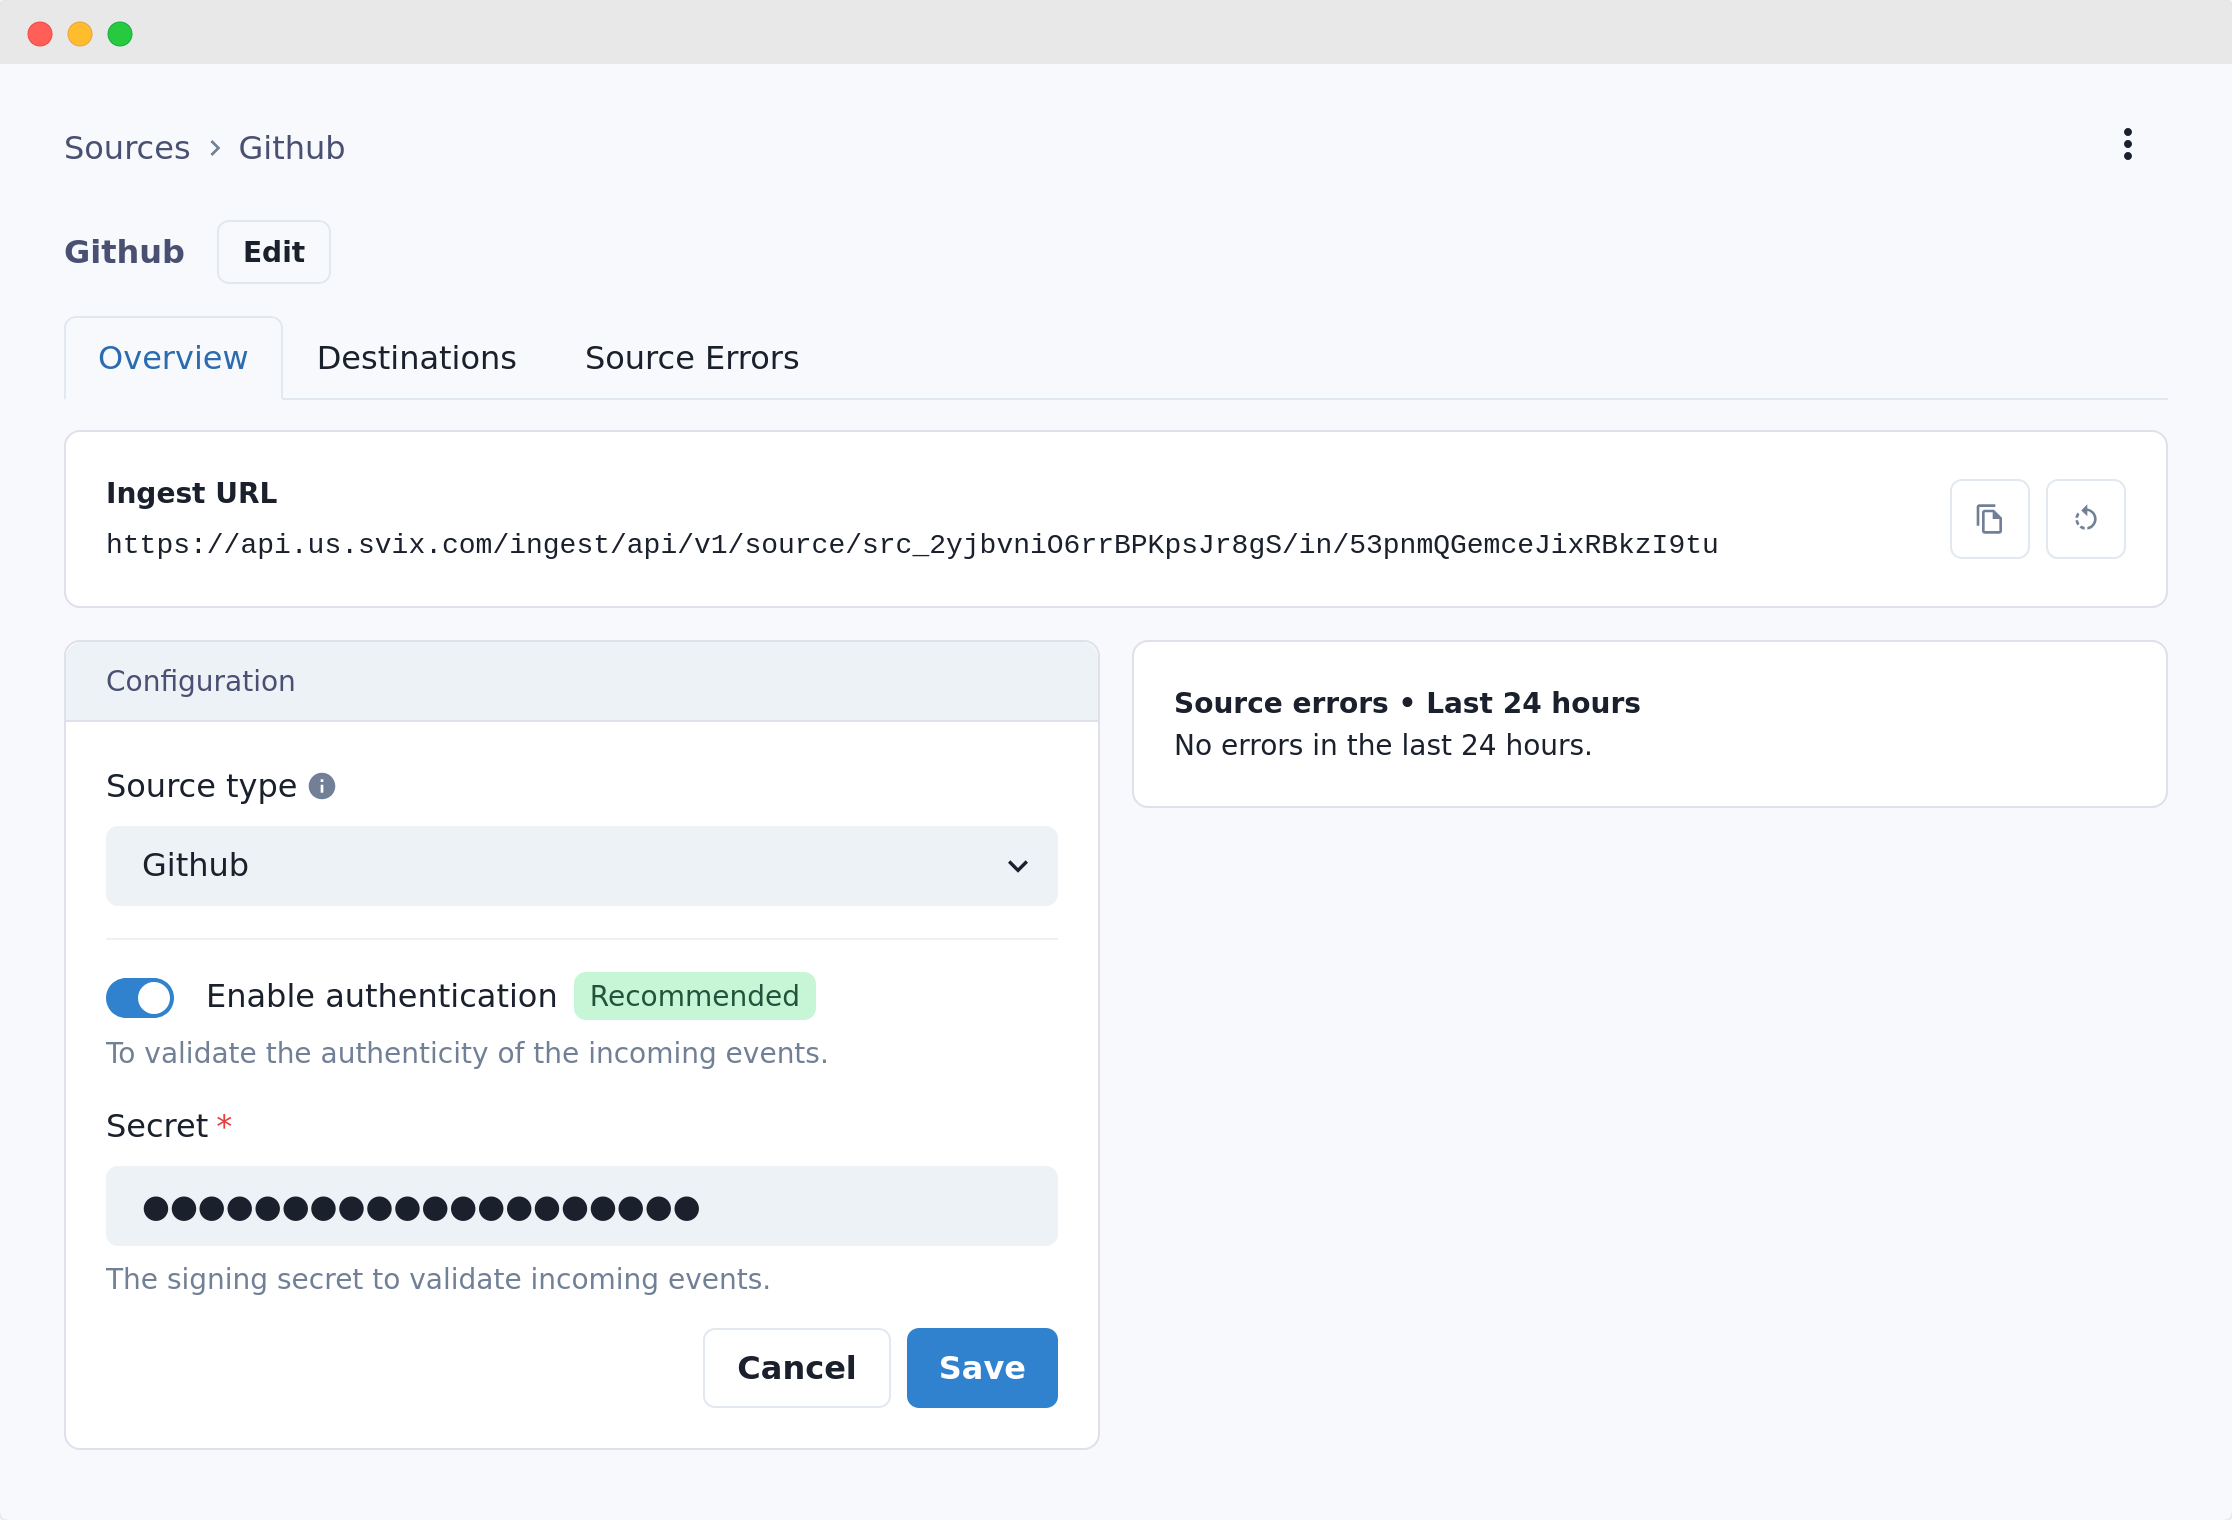Disable the Enable authentication toggle
Image resolution: width=2232 pixels, height=1520 pixels.
click(x=140, y=997)
